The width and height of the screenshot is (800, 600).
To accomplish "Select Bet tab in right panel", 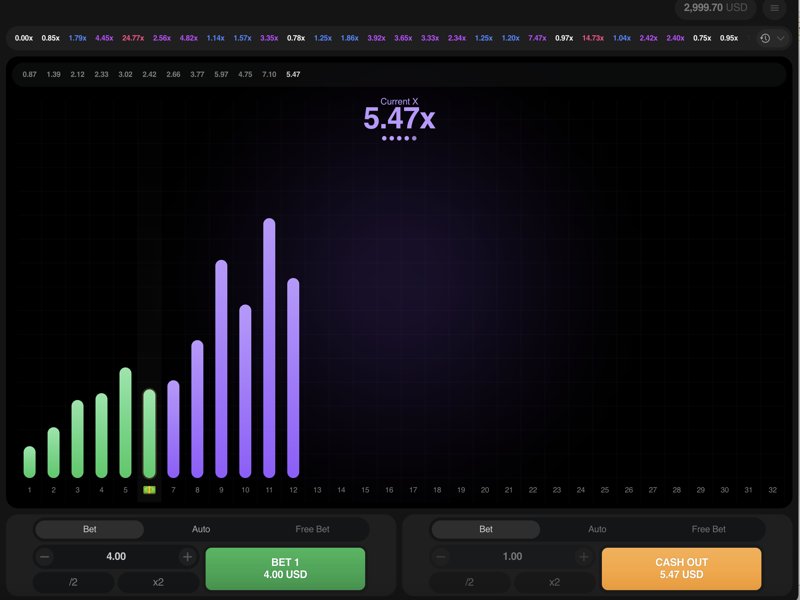I will pos(486,529).
